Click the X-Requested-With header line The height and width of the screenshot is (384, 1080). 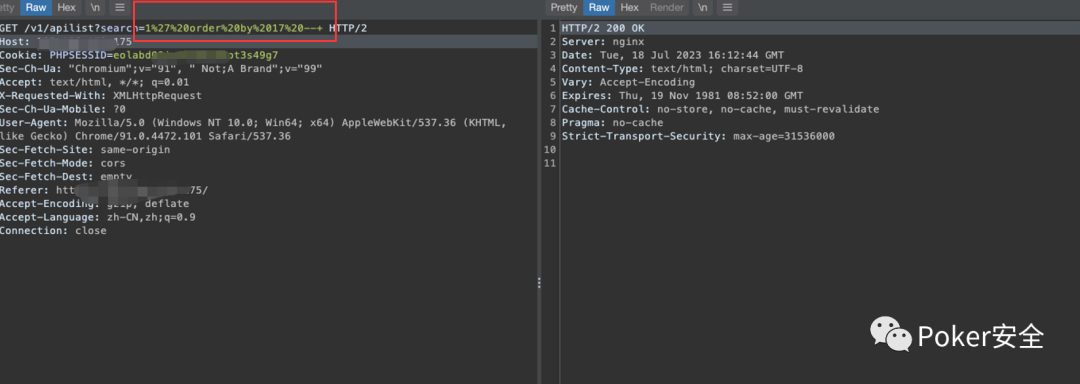pyautogui.click(x=101, y=96)
